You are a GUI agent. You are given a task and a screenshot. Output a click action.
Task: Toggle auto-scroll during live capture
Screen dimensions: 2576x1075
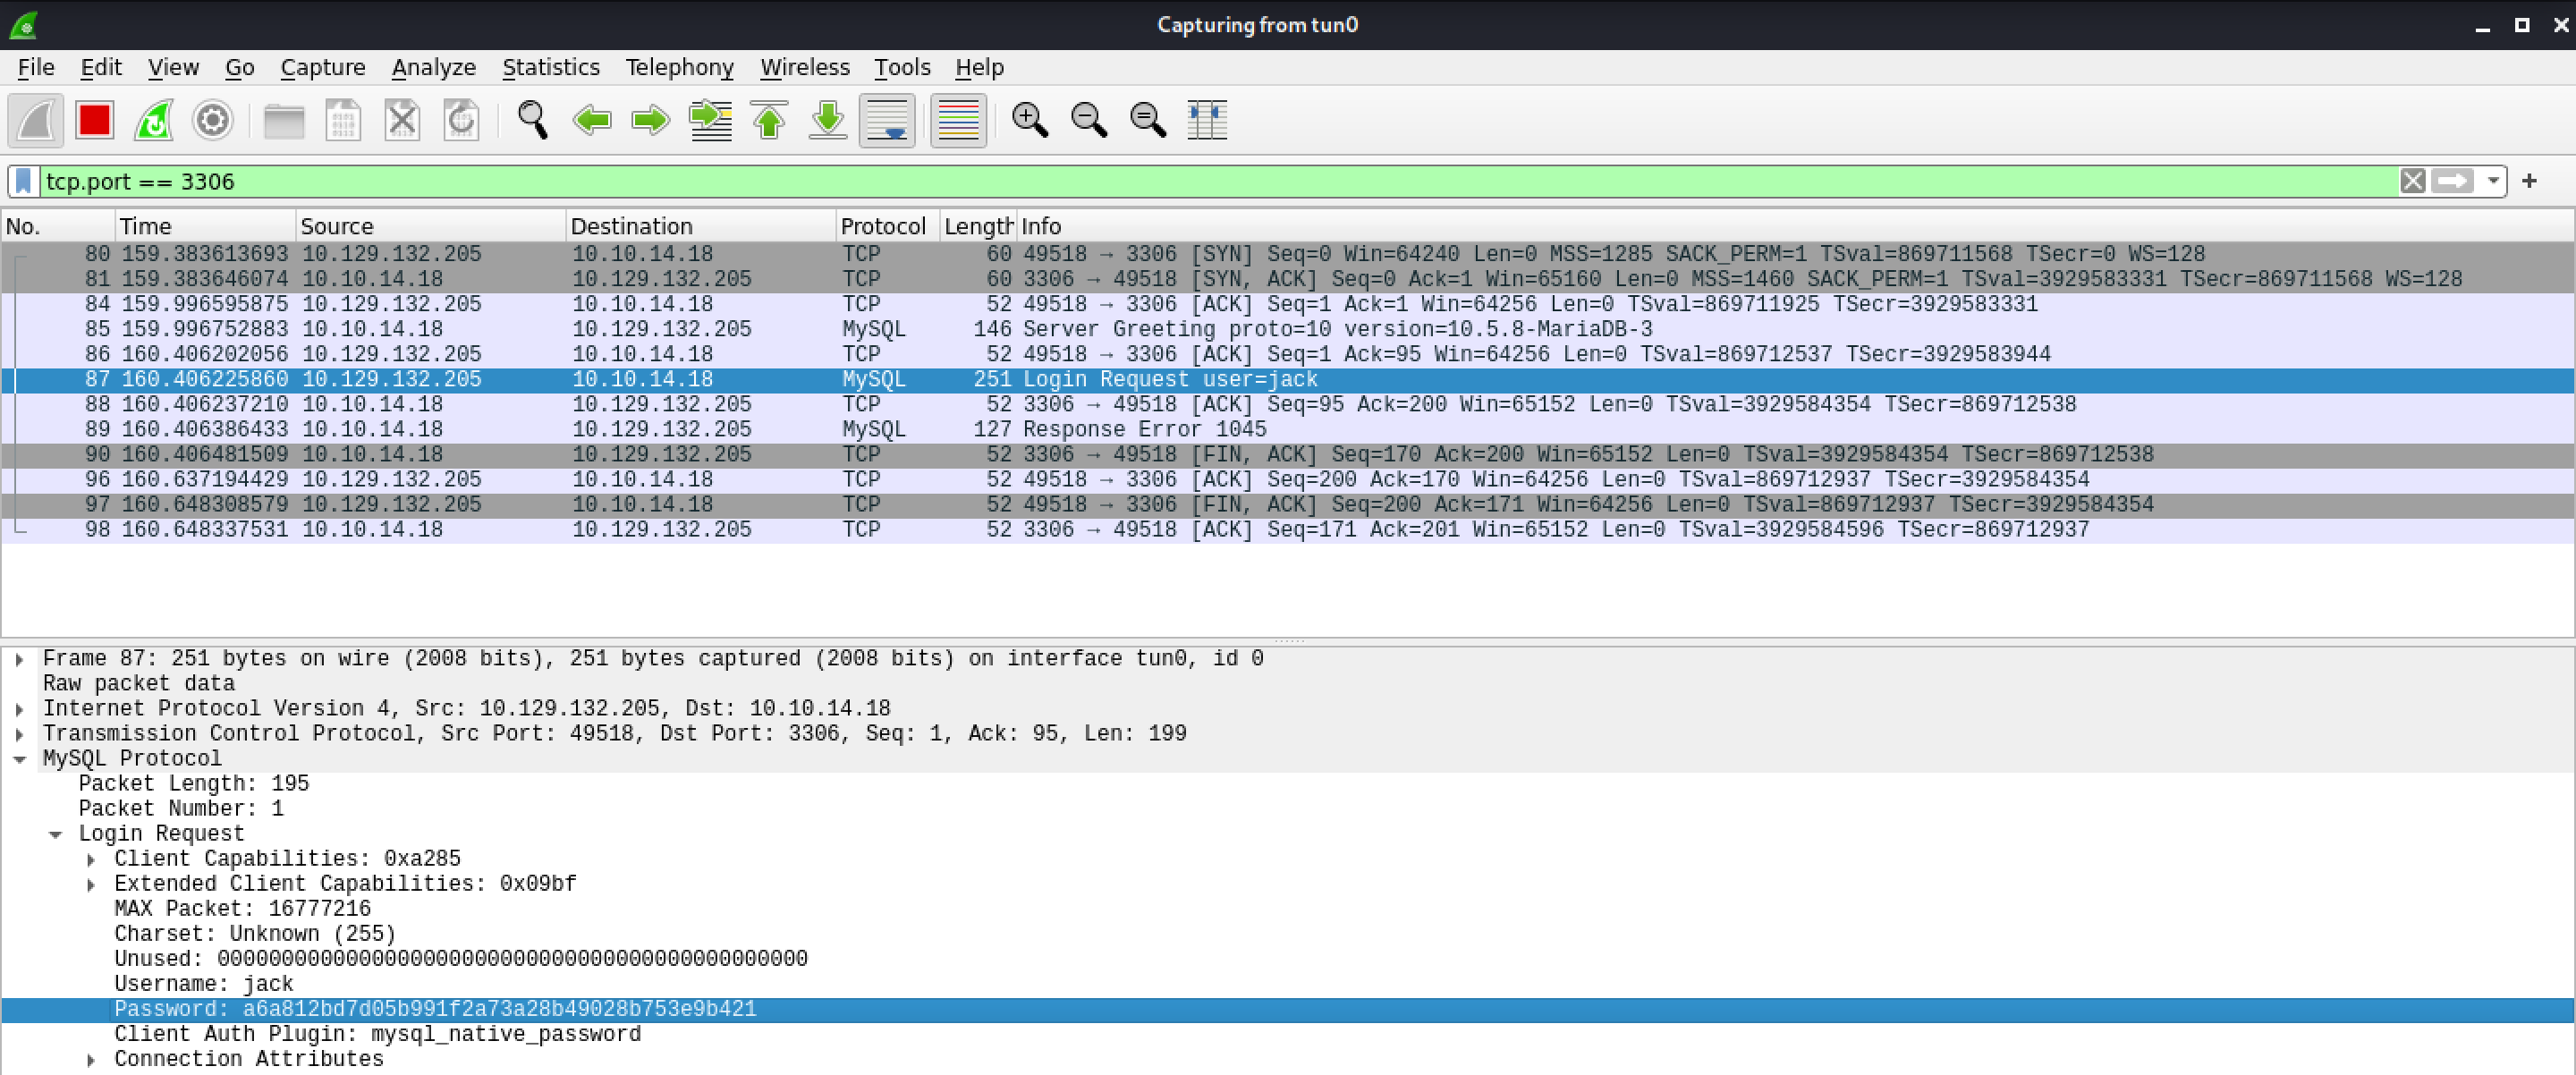pyautogui.click(x=887, y=121)
